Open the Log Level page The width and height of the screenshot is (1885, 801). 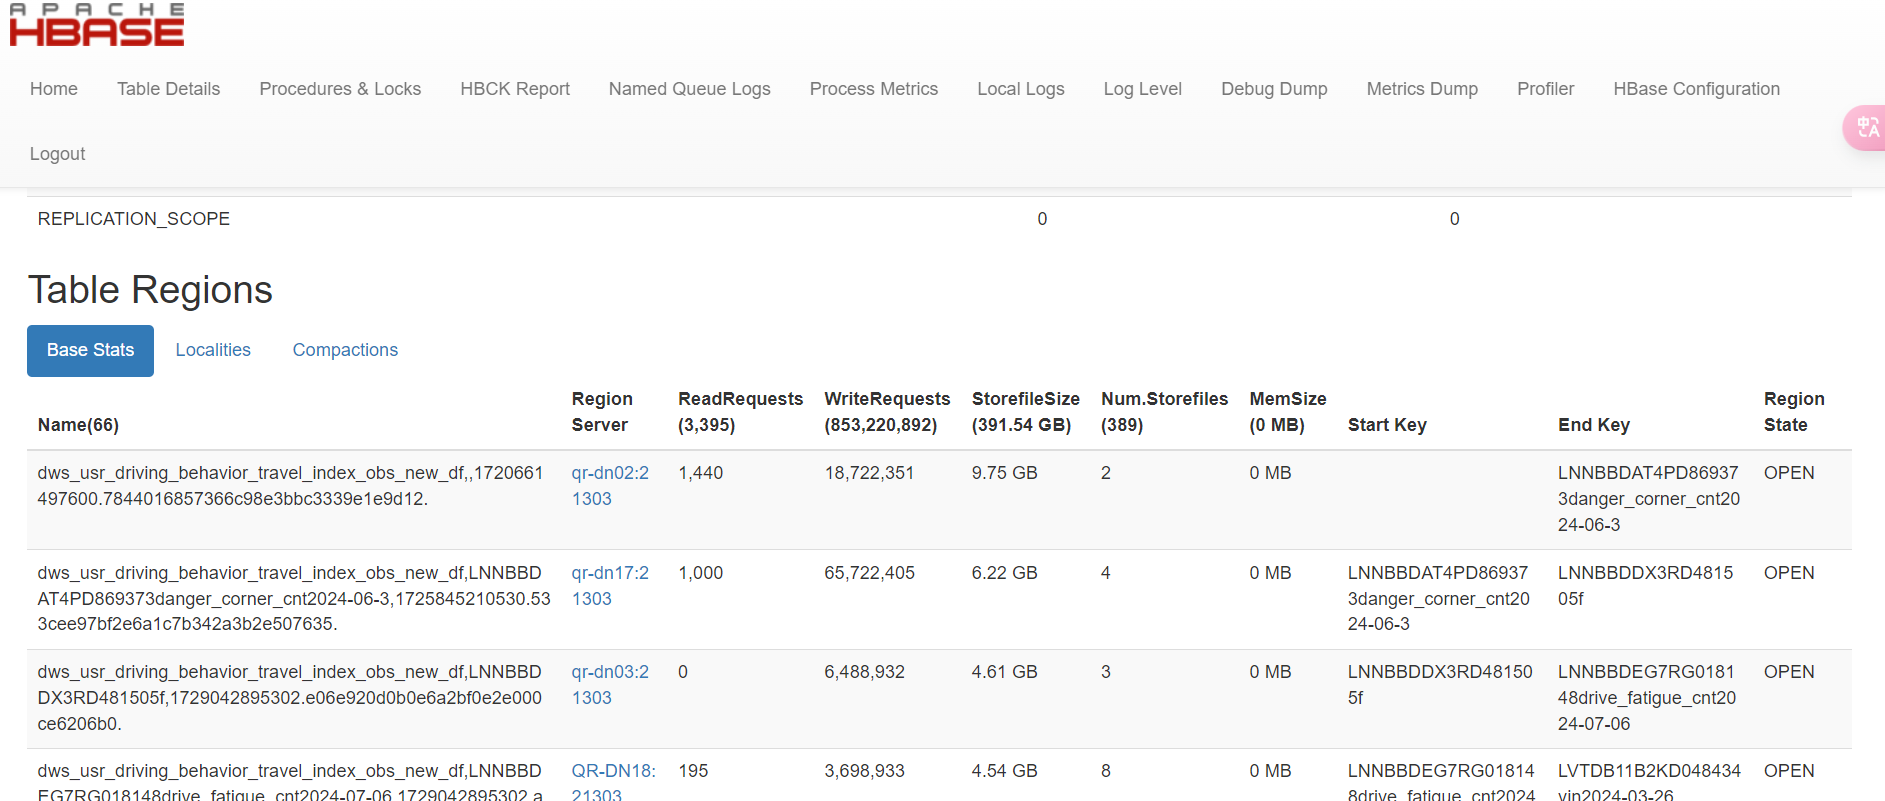[1142, 89]
